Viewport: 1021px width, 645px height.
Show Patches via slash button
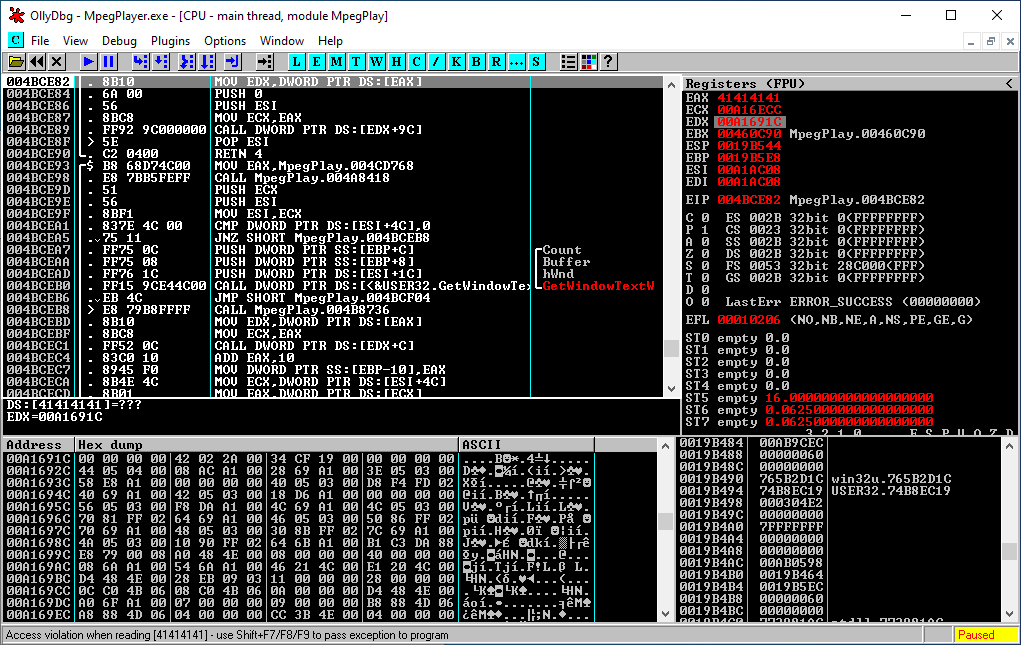(436, 62)
